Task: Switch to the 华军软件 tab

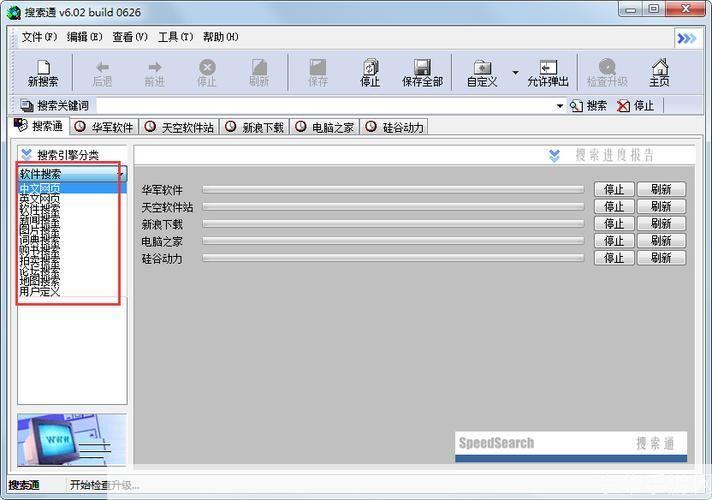Action: coord(104,127)
